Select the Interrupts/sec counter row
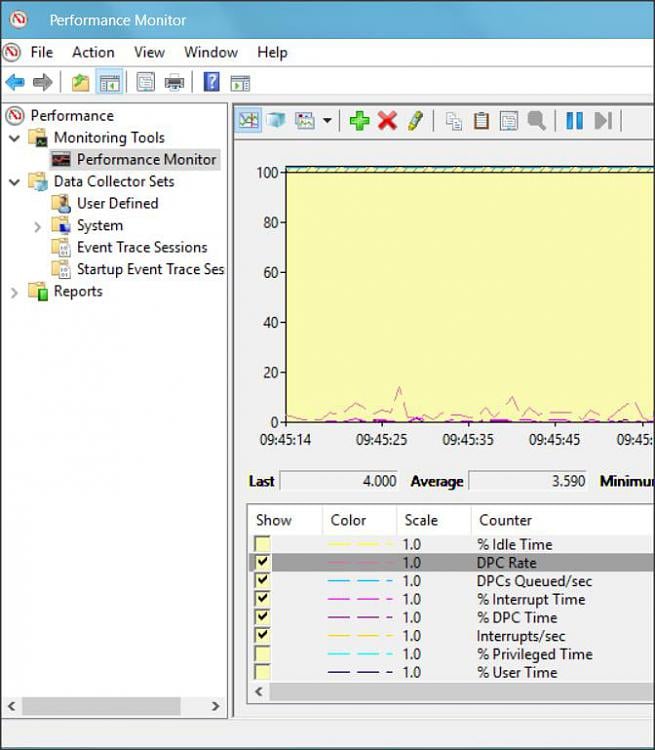 click(451, 636)
